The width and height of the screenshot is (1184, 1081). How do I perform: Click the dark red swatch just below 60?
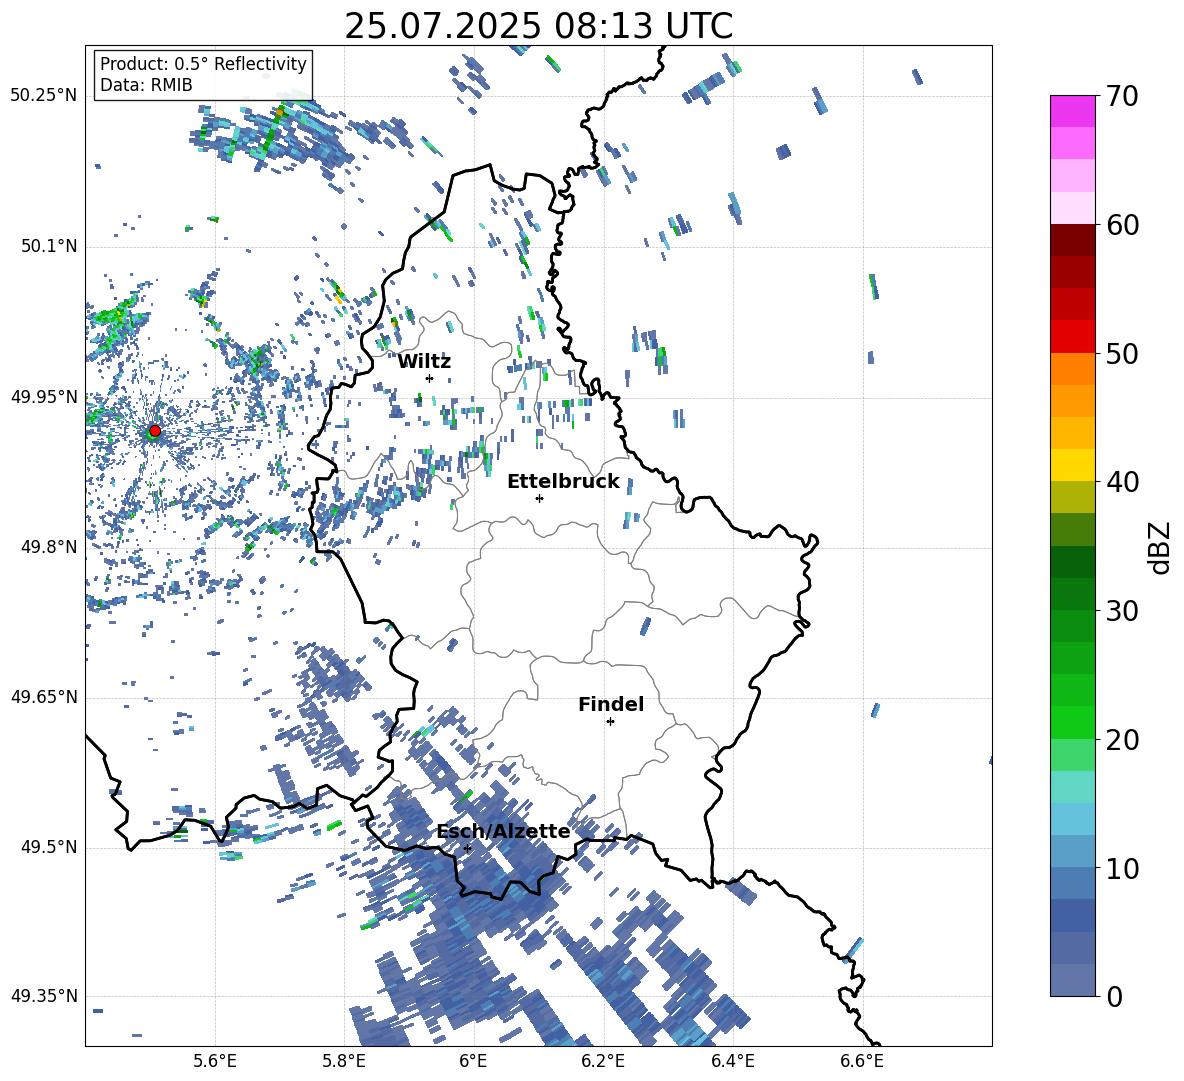coord(1072,240)
